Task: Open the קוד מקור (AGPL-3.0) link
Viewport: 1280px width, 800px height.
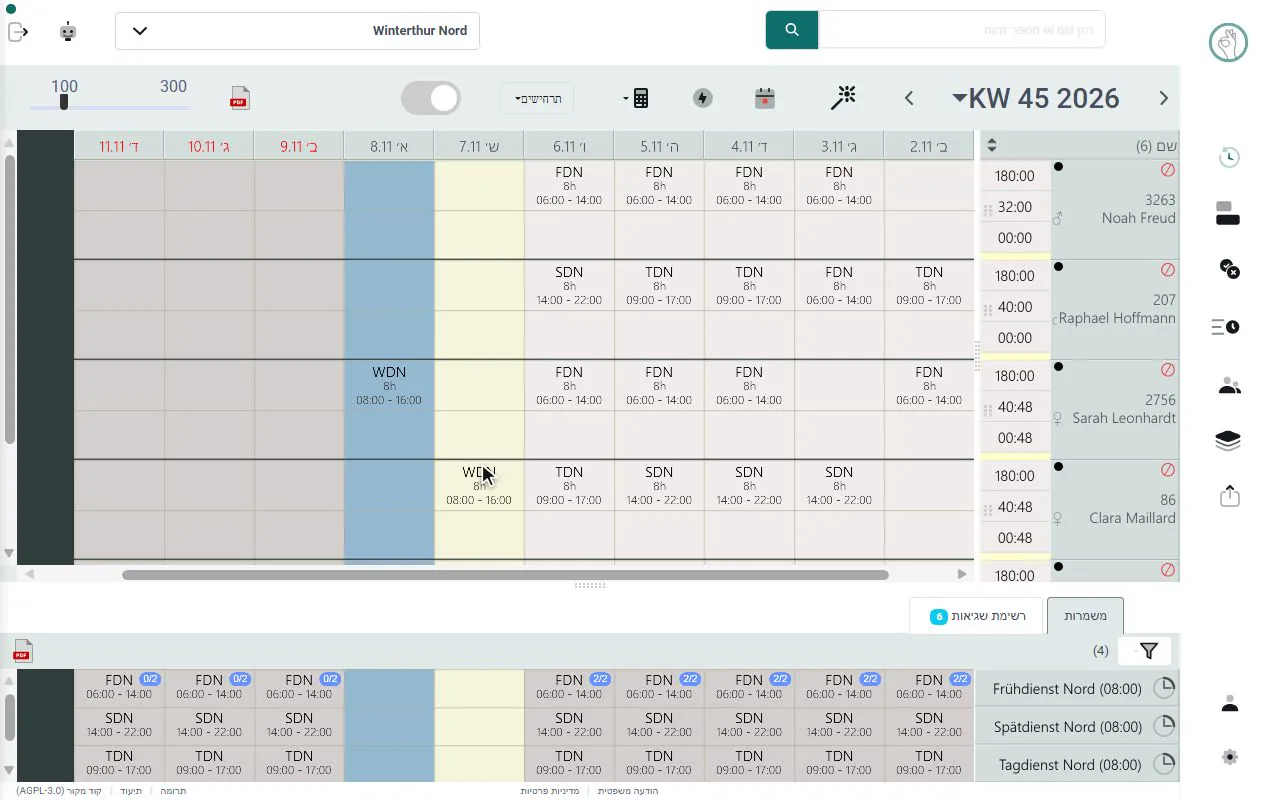Action: pos(59,791)
